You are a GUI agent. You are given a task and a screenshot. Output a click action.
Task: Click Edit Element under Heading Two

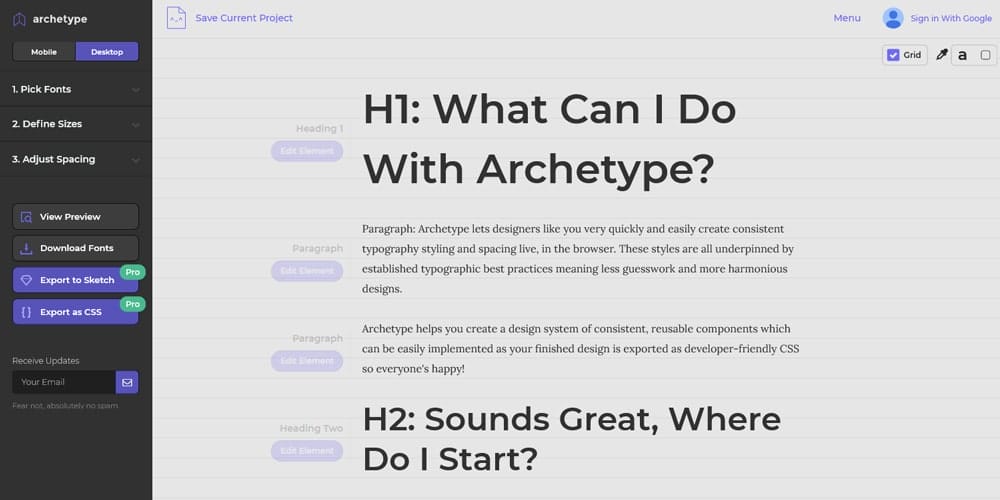click(x=307, y=451)
